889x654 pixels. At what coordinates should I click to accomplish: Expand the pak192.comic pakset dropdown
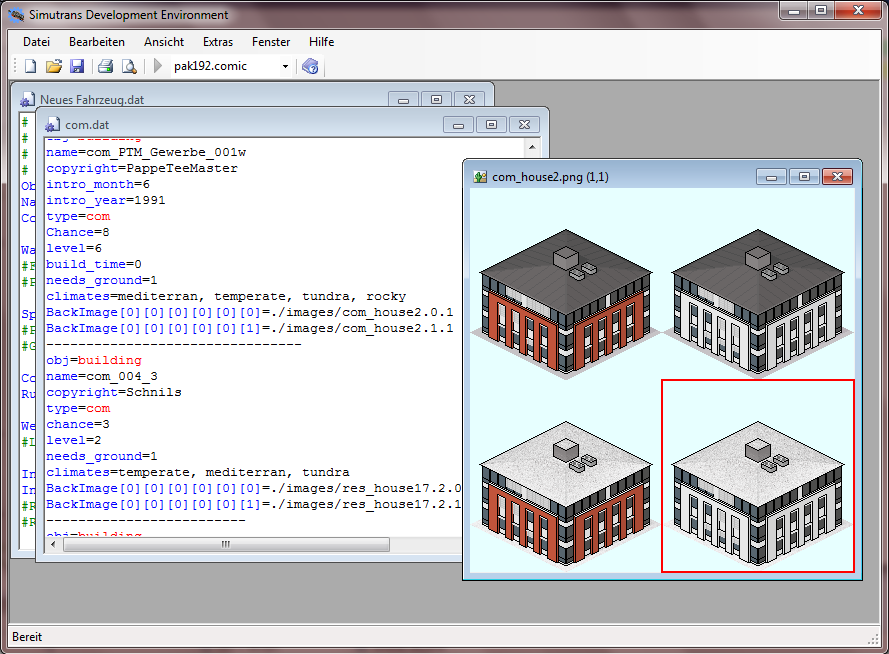[285, 67]
